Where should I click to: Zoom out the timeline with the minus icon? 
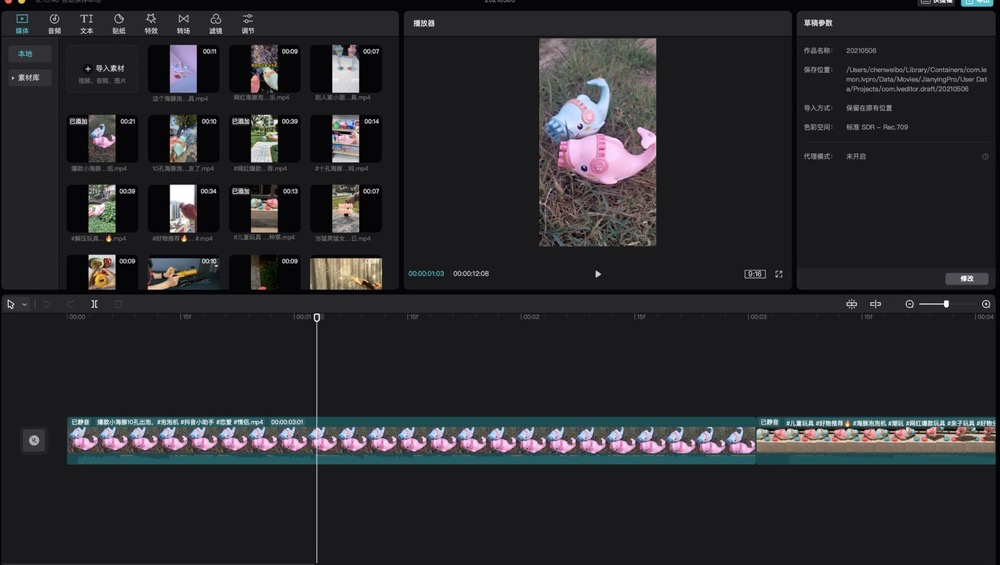pos(909,304)
